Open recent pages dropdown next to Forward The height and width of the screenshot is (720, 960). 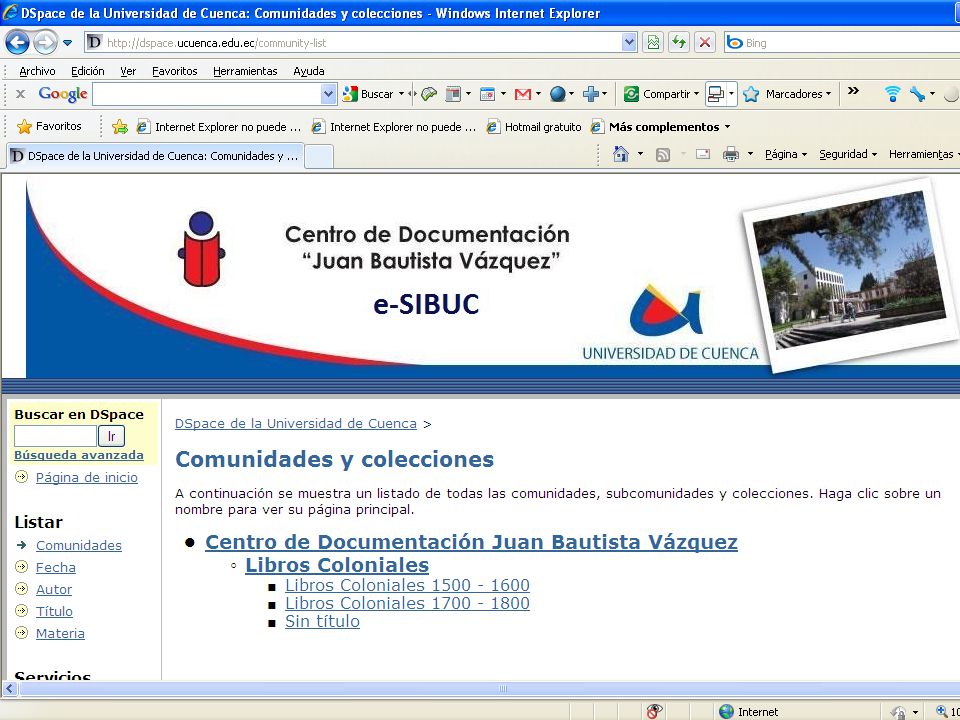coord(68,43)
